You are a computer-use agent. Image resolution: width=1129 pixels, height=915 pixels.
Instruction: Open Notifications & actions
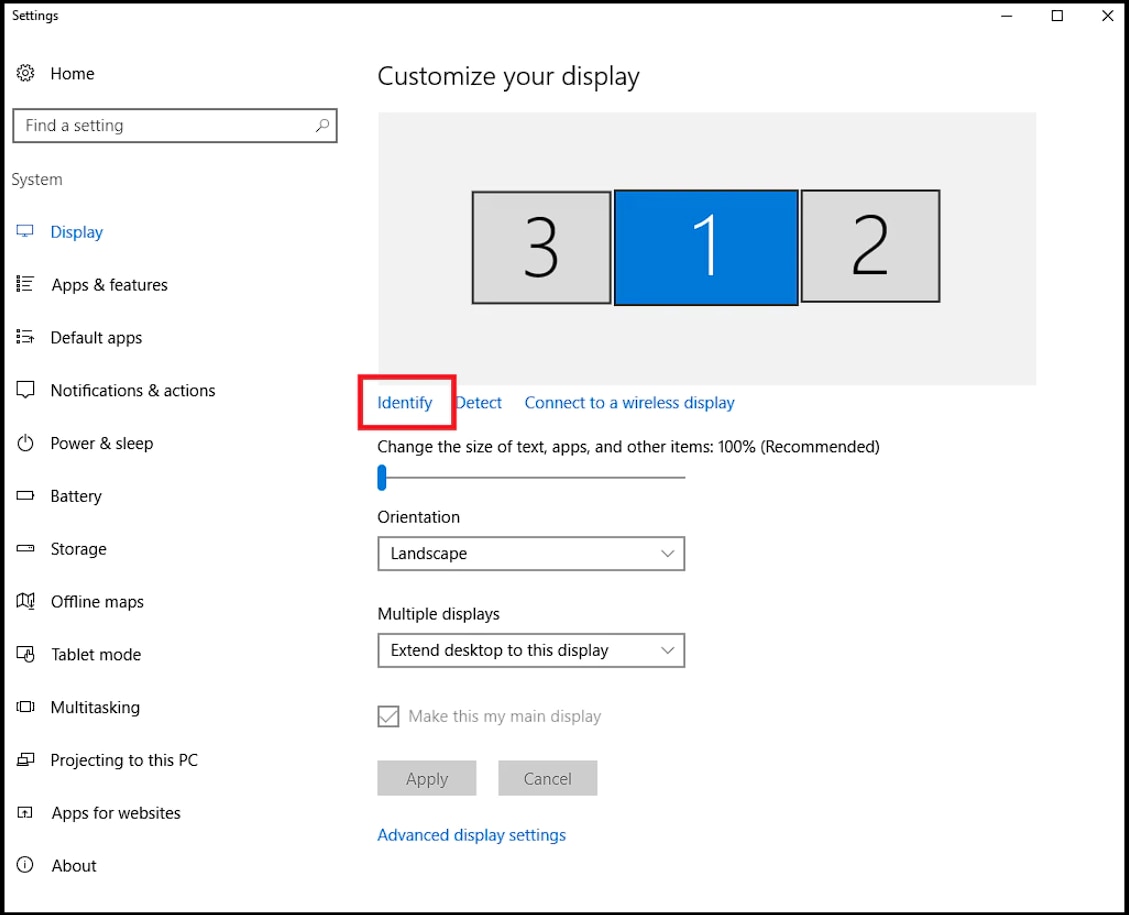click(132, 390)
